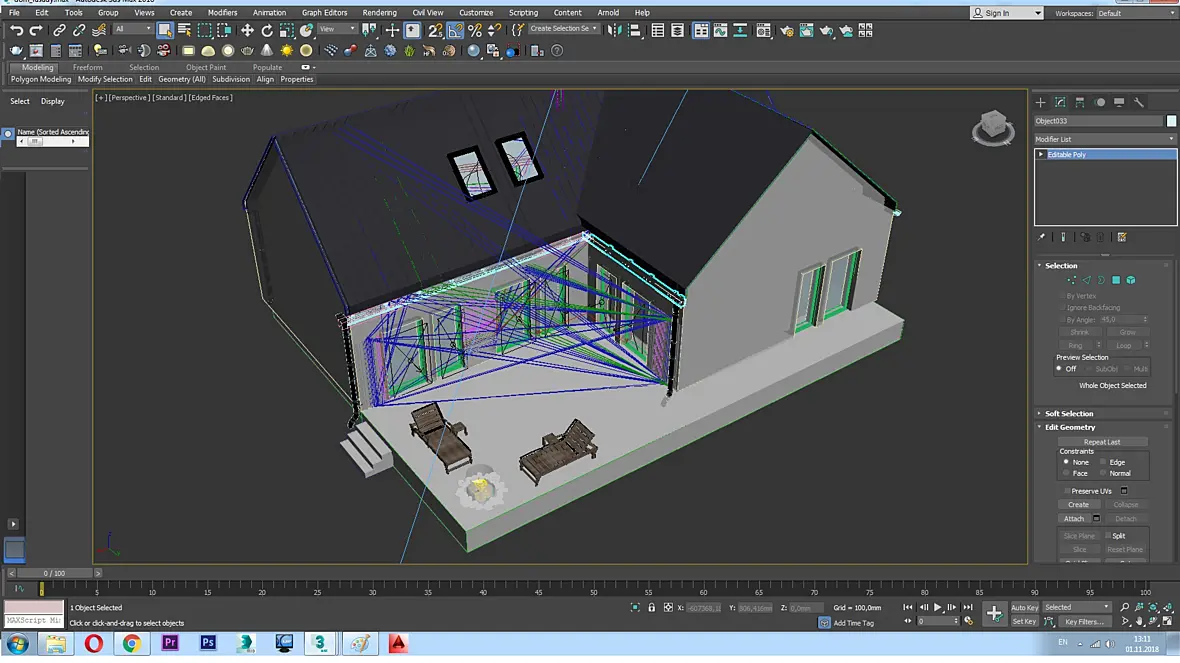
Task: Select Element sub-object level icon
Action: point(1131,280)
